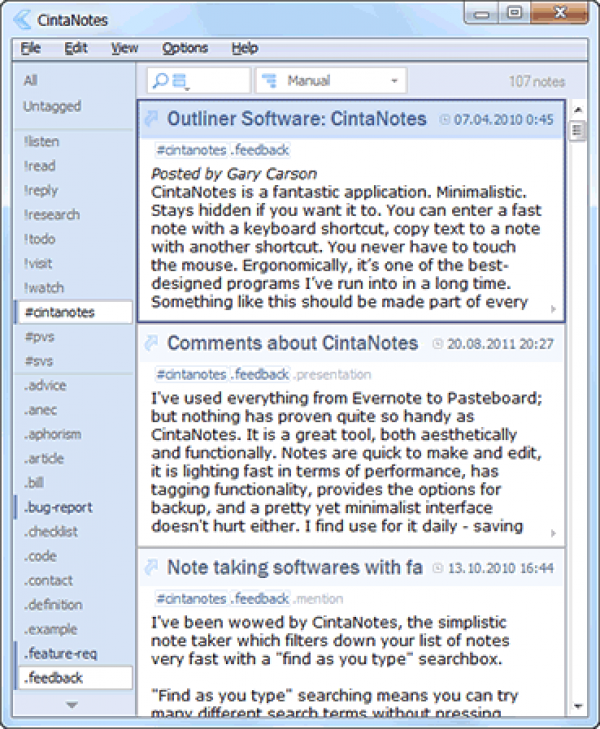The image size is (600, 729).
Task: Open the Edit menu
Action: [x=76, y=48]
